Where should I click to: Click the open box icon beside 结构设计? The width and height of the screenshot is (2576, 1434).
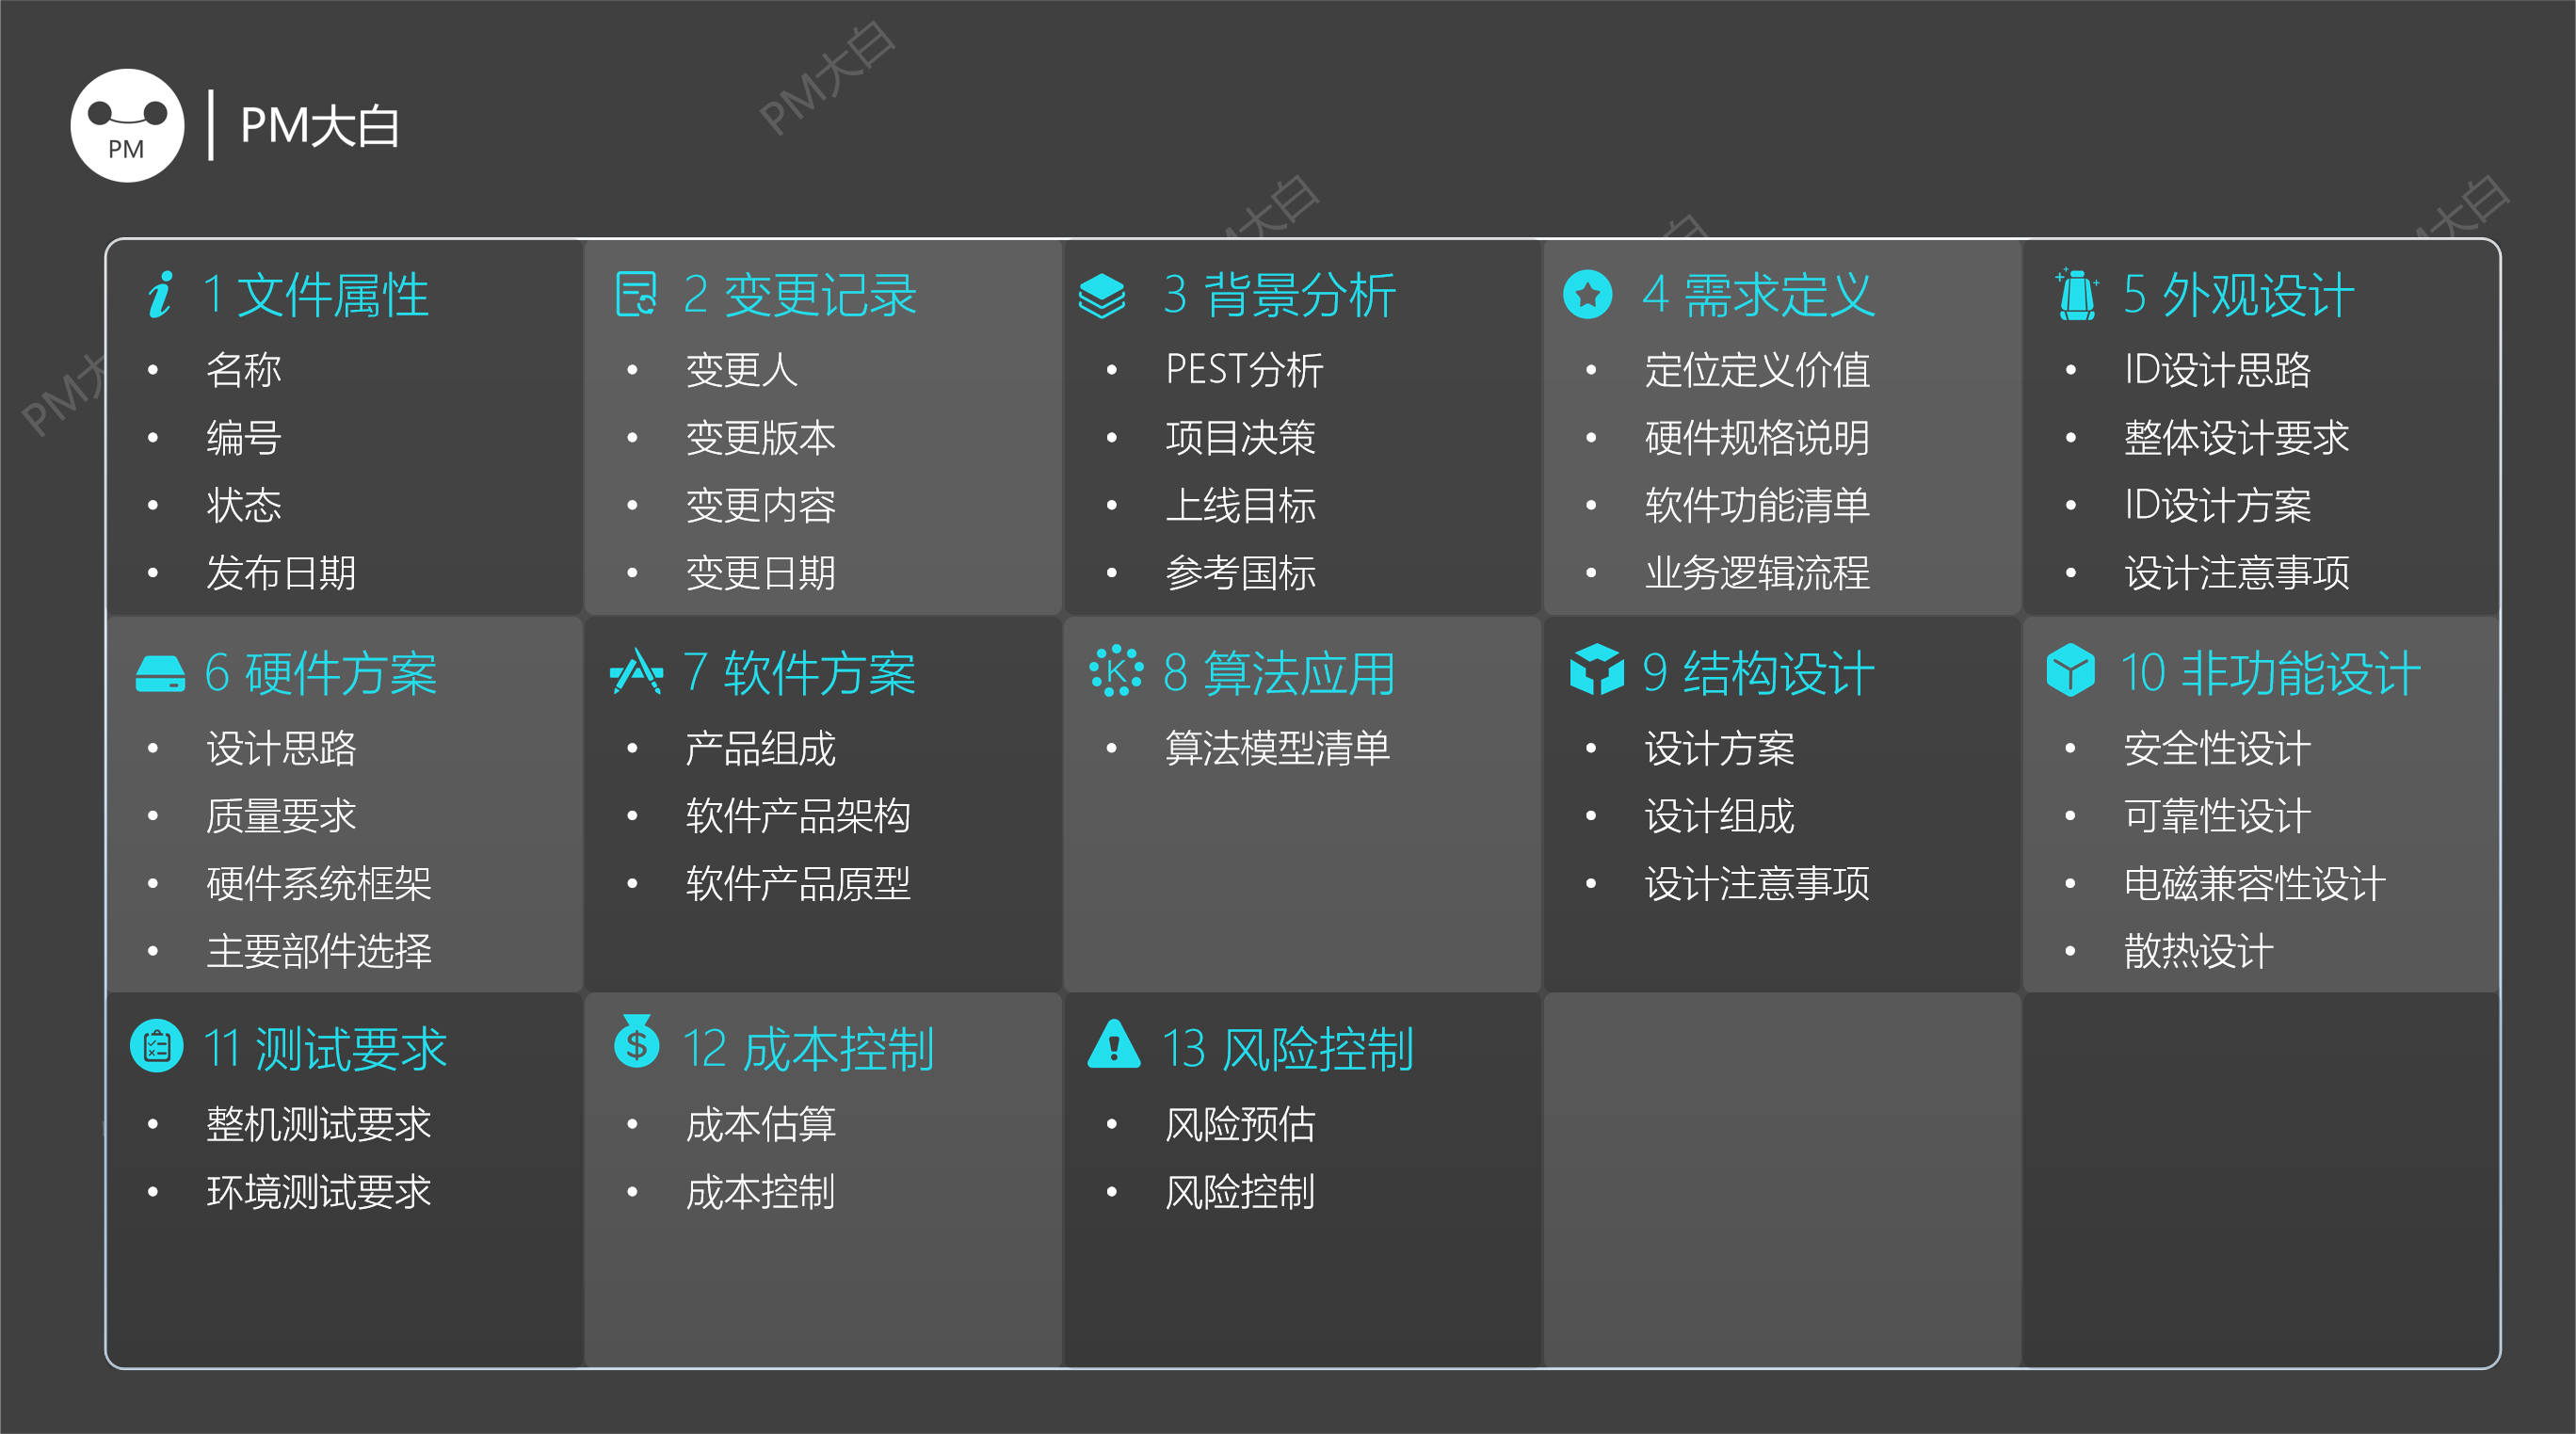pos(1597,669)
